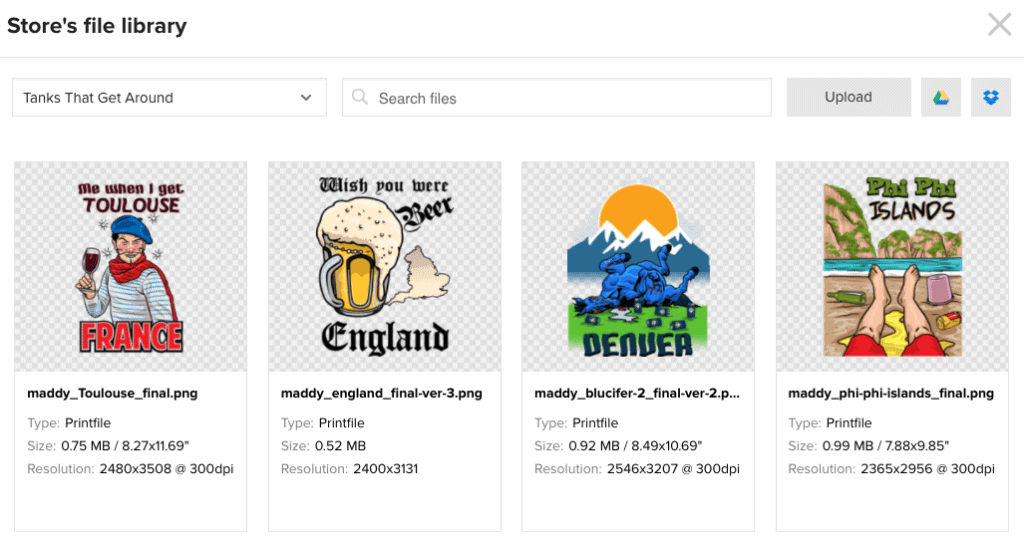Image resolution: width=1024 pixels, height=541 pixels.
Task: Select the Toulouse France design thumbnail
Action: pos(131,267)
